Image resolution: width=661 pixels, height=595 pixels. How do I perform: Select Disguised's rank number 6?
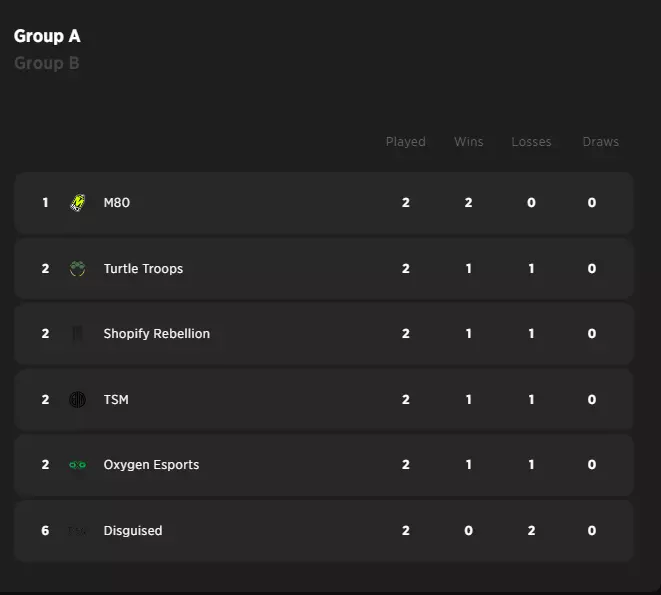[x=45, y=530]
